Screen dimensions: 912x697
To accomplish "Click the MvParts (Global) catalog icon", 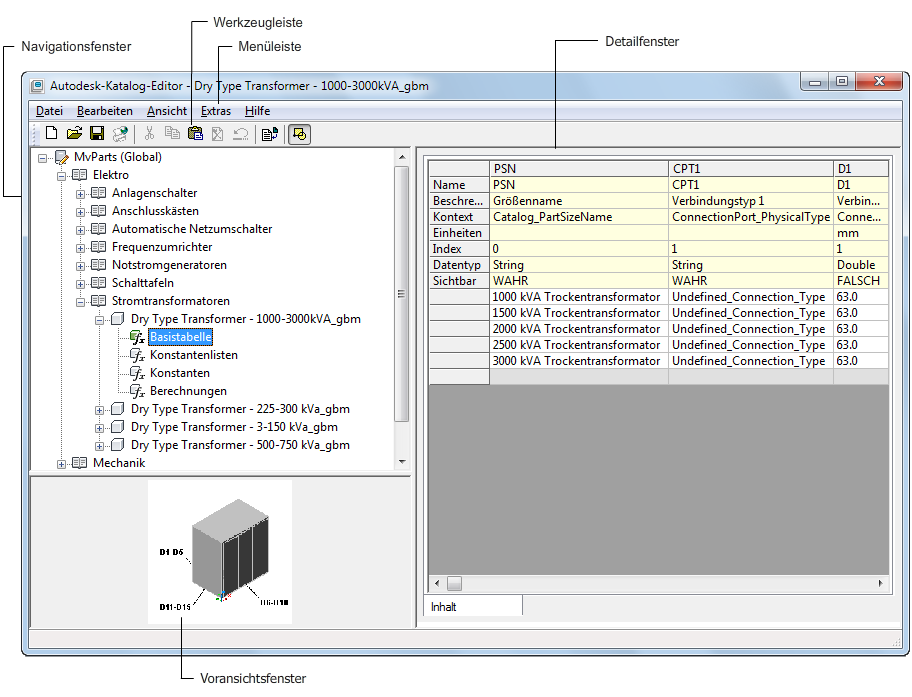I will (x=62, y=157).
